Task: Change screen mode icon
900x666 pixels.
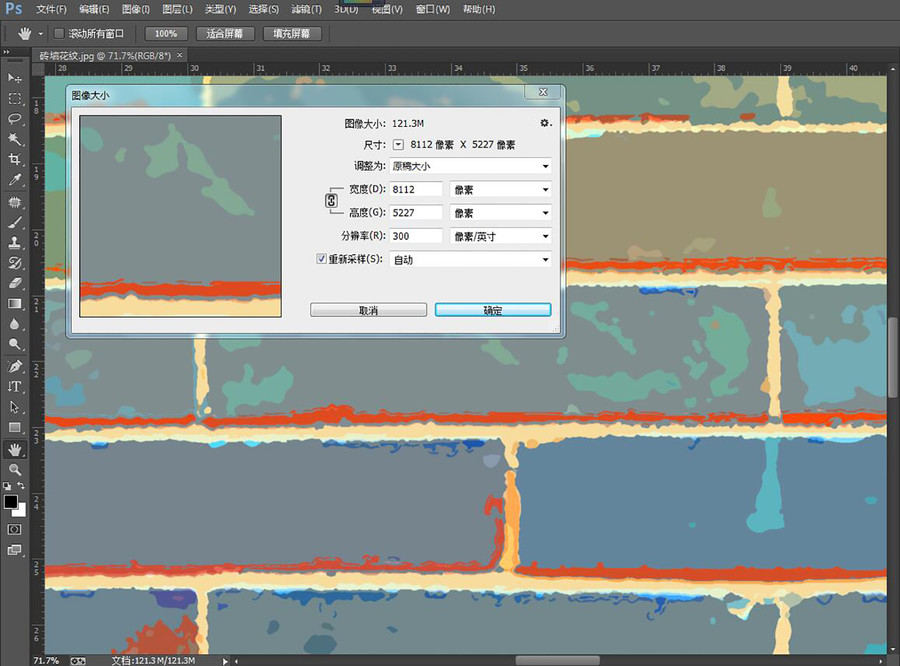Action: (14, 550)
